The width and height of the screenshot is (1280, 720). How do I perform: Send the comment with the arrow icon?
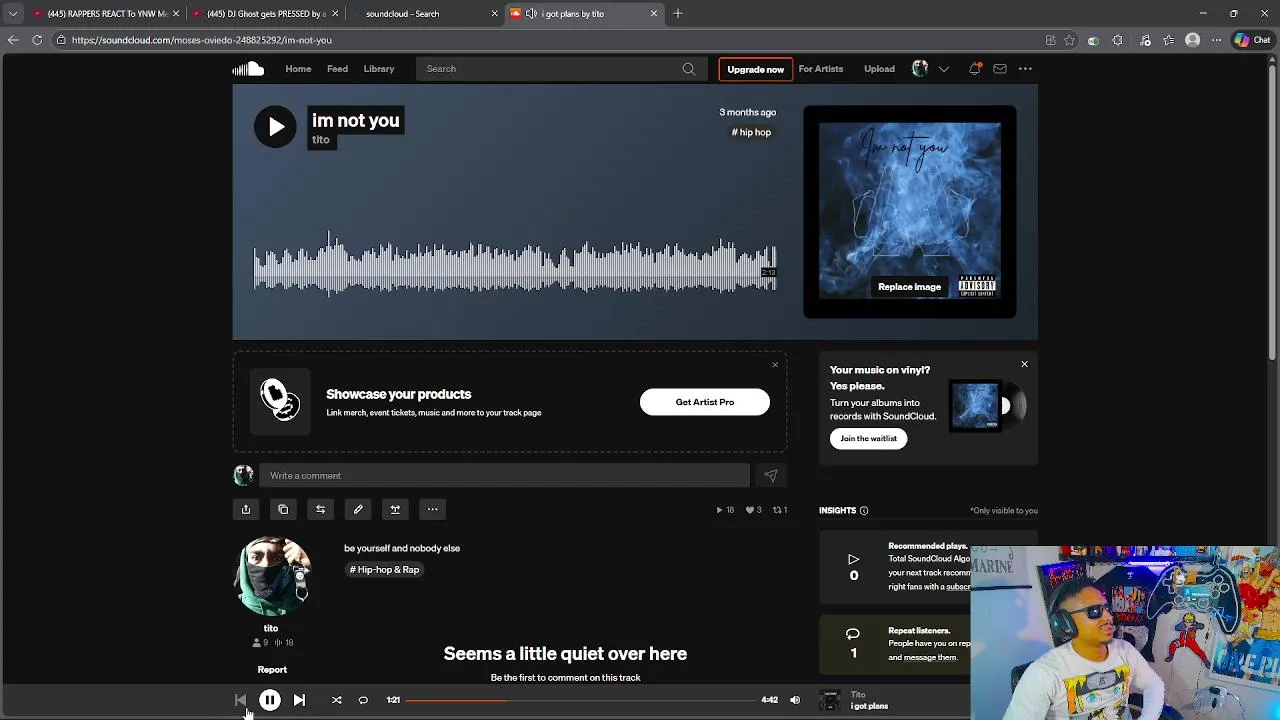click(770, 476)
